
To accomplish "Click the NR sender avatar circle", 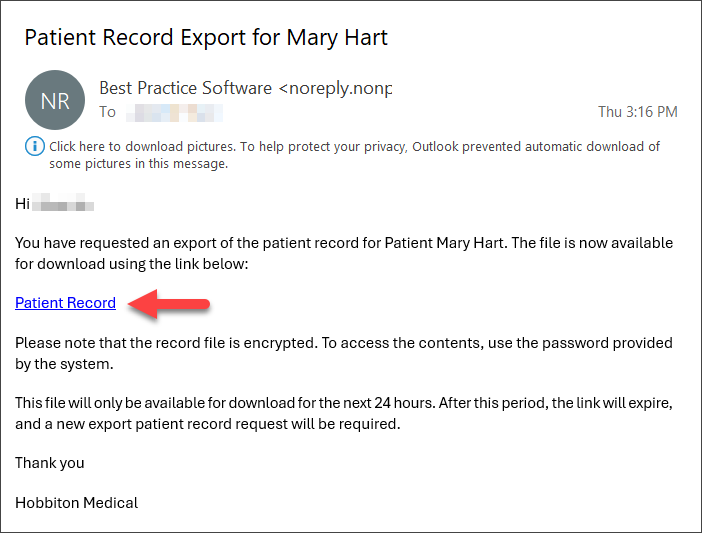I will click(x=54, y=100).
